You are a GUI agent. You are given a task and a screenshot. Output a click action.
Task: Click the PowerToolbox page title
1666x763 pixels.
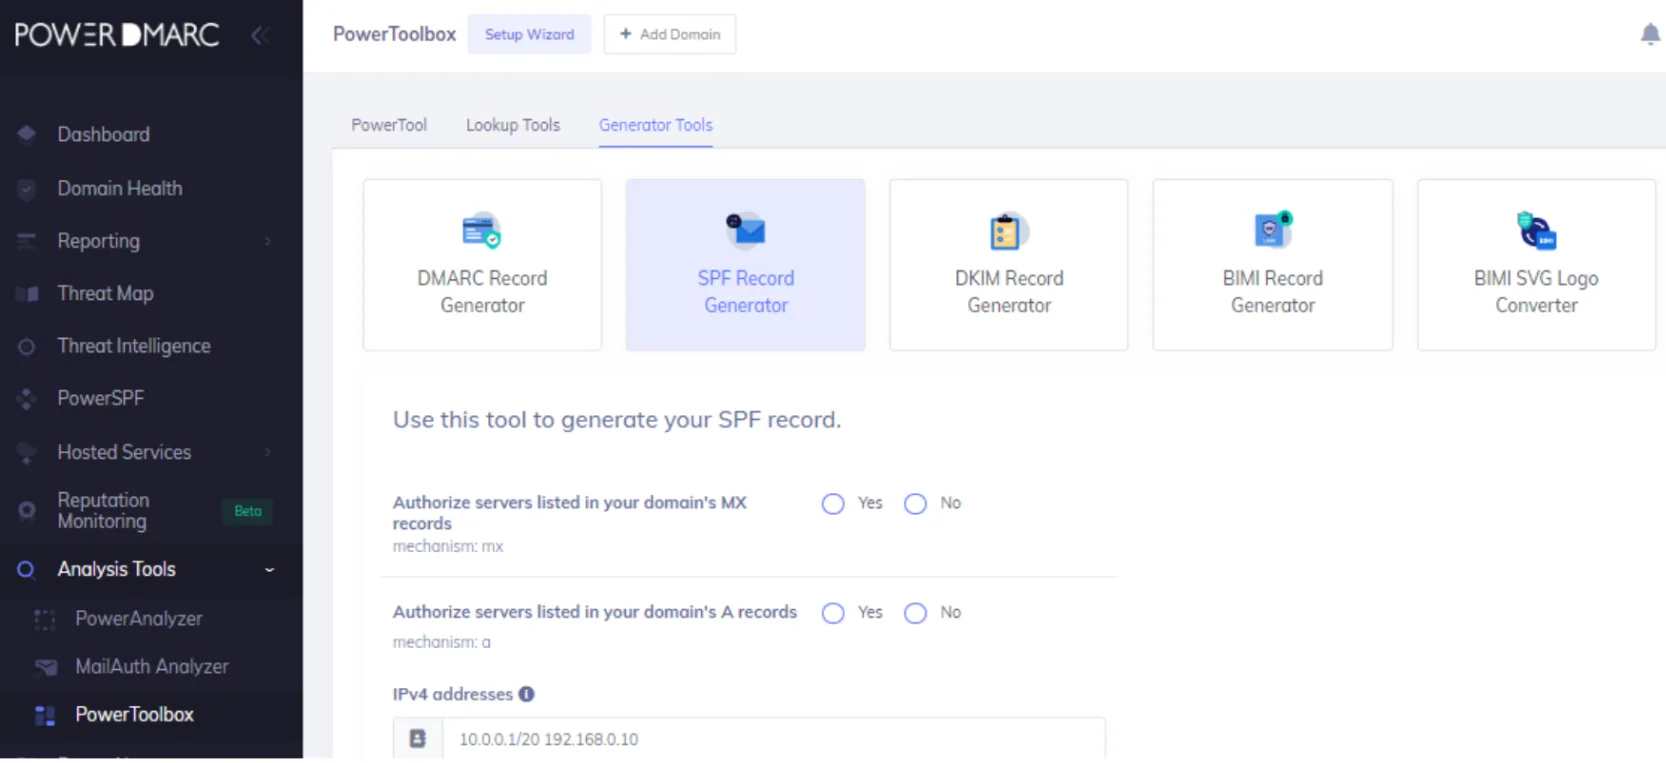tap(394, 34)
